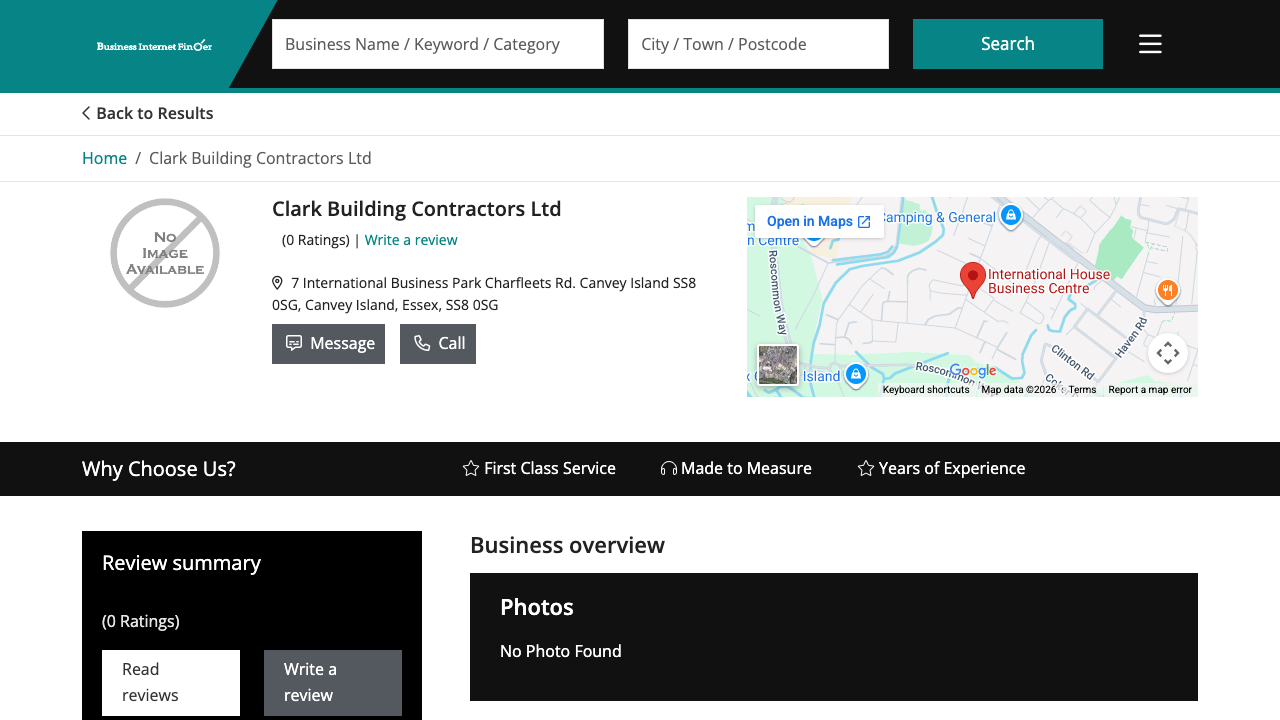Viewport: 1280px width, 720px height.
Task: Click the blue shopping POI marker near Camping & General
Action: (x=1011, y=215)
